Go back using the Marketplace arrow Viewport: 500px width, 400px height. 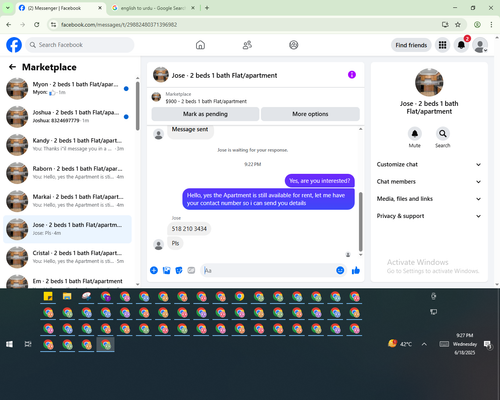click(12, 67)
